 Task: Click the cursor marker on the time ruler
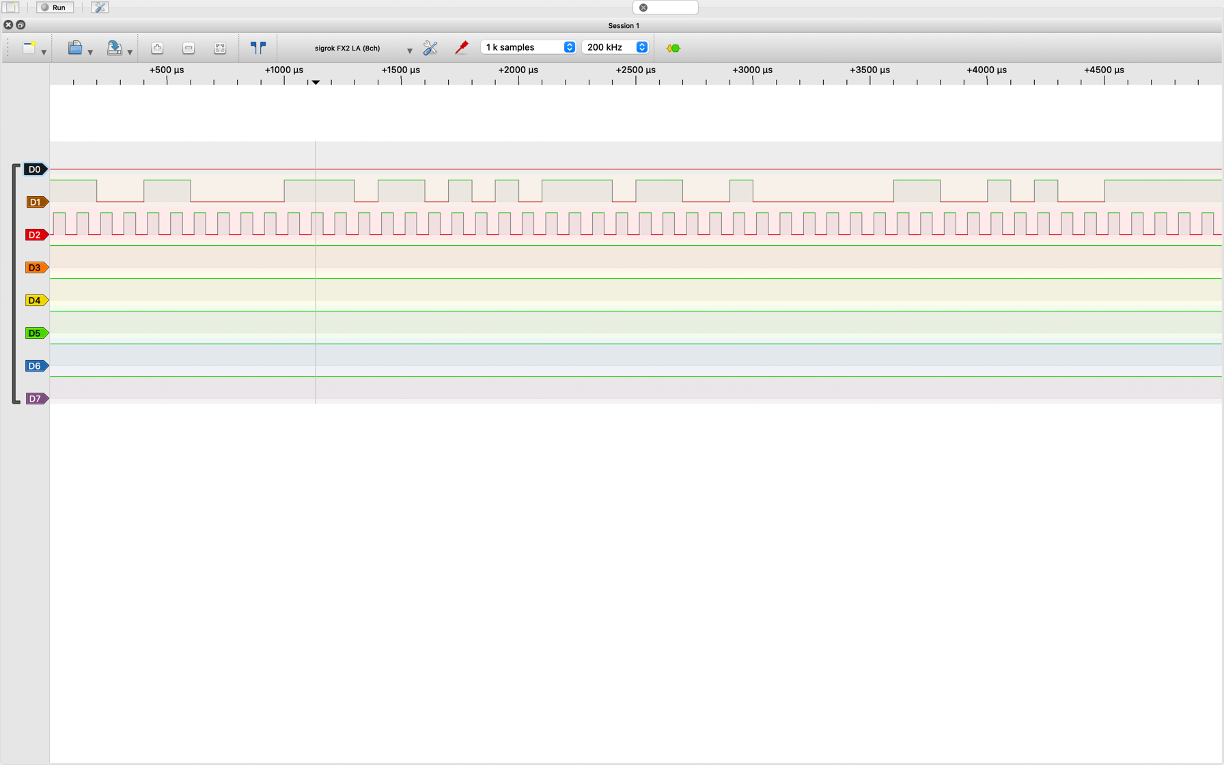tap(315, 82)
